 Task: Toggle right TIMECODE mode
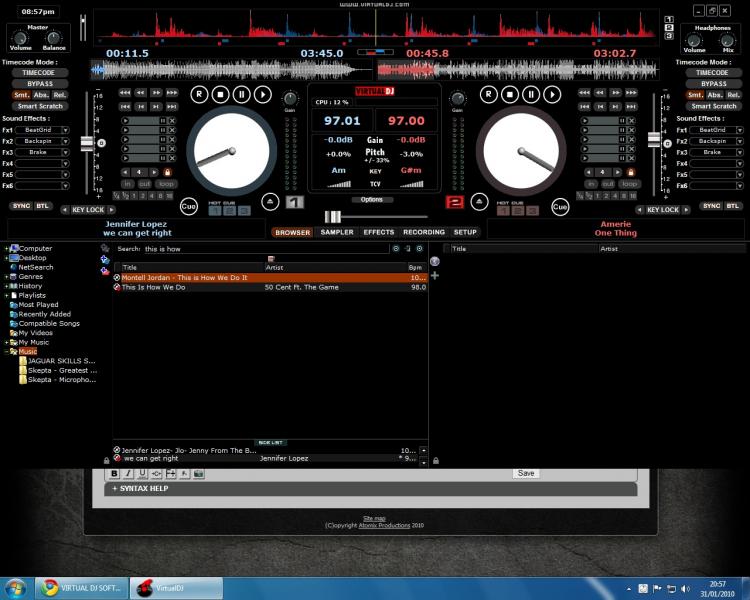712,73
